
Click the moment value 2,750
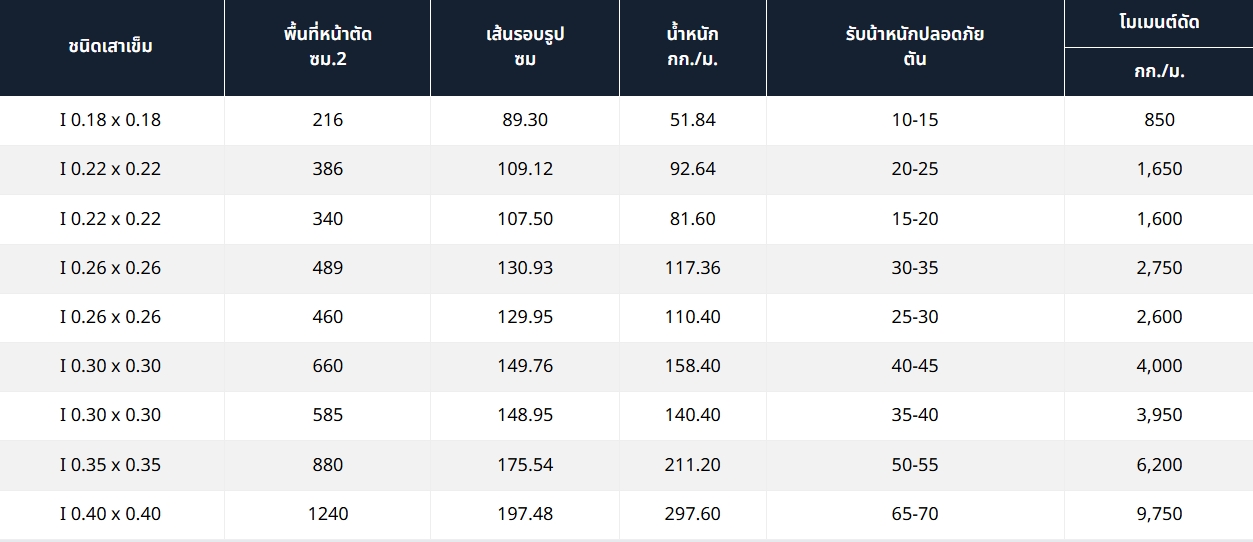pos(1159,268)
